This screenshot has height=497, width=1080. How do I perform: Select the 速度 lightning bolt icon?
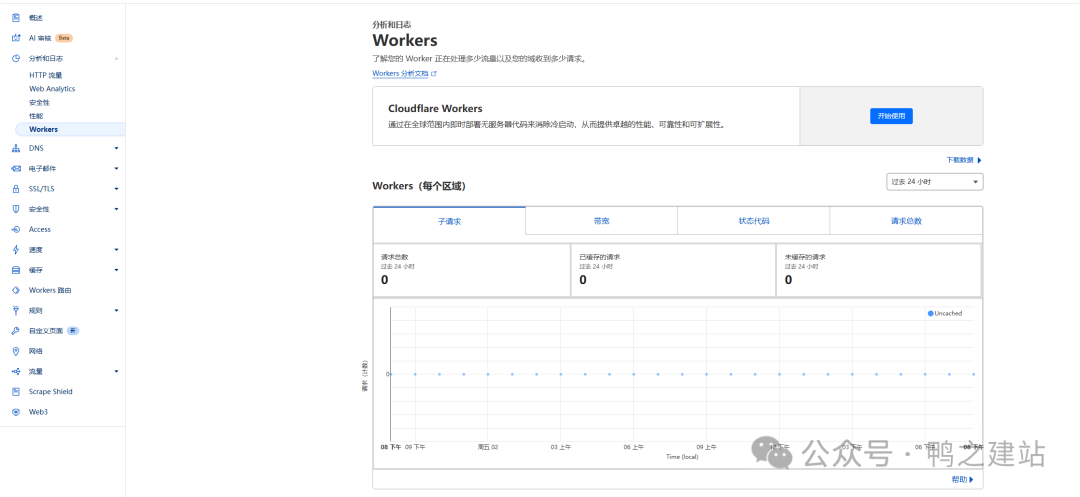pyautogui.click(x=16, y=249)
